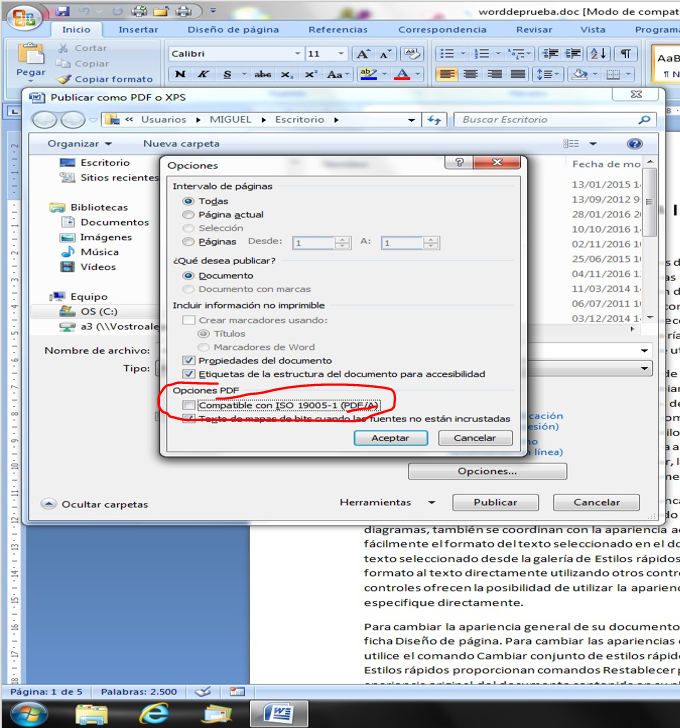This screenshot has height=728, width=680.
Task: Click the Buscar Escritorio search field
Action: 545,119
